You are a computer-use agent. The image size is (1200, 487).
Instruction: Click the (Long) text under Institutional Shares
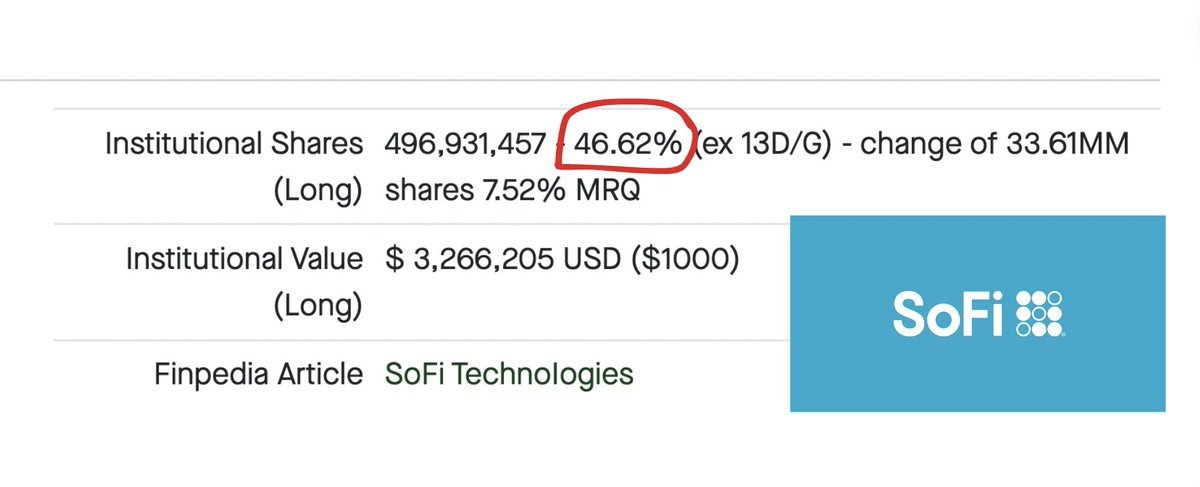pyautogui.click(x=319, y=190)
